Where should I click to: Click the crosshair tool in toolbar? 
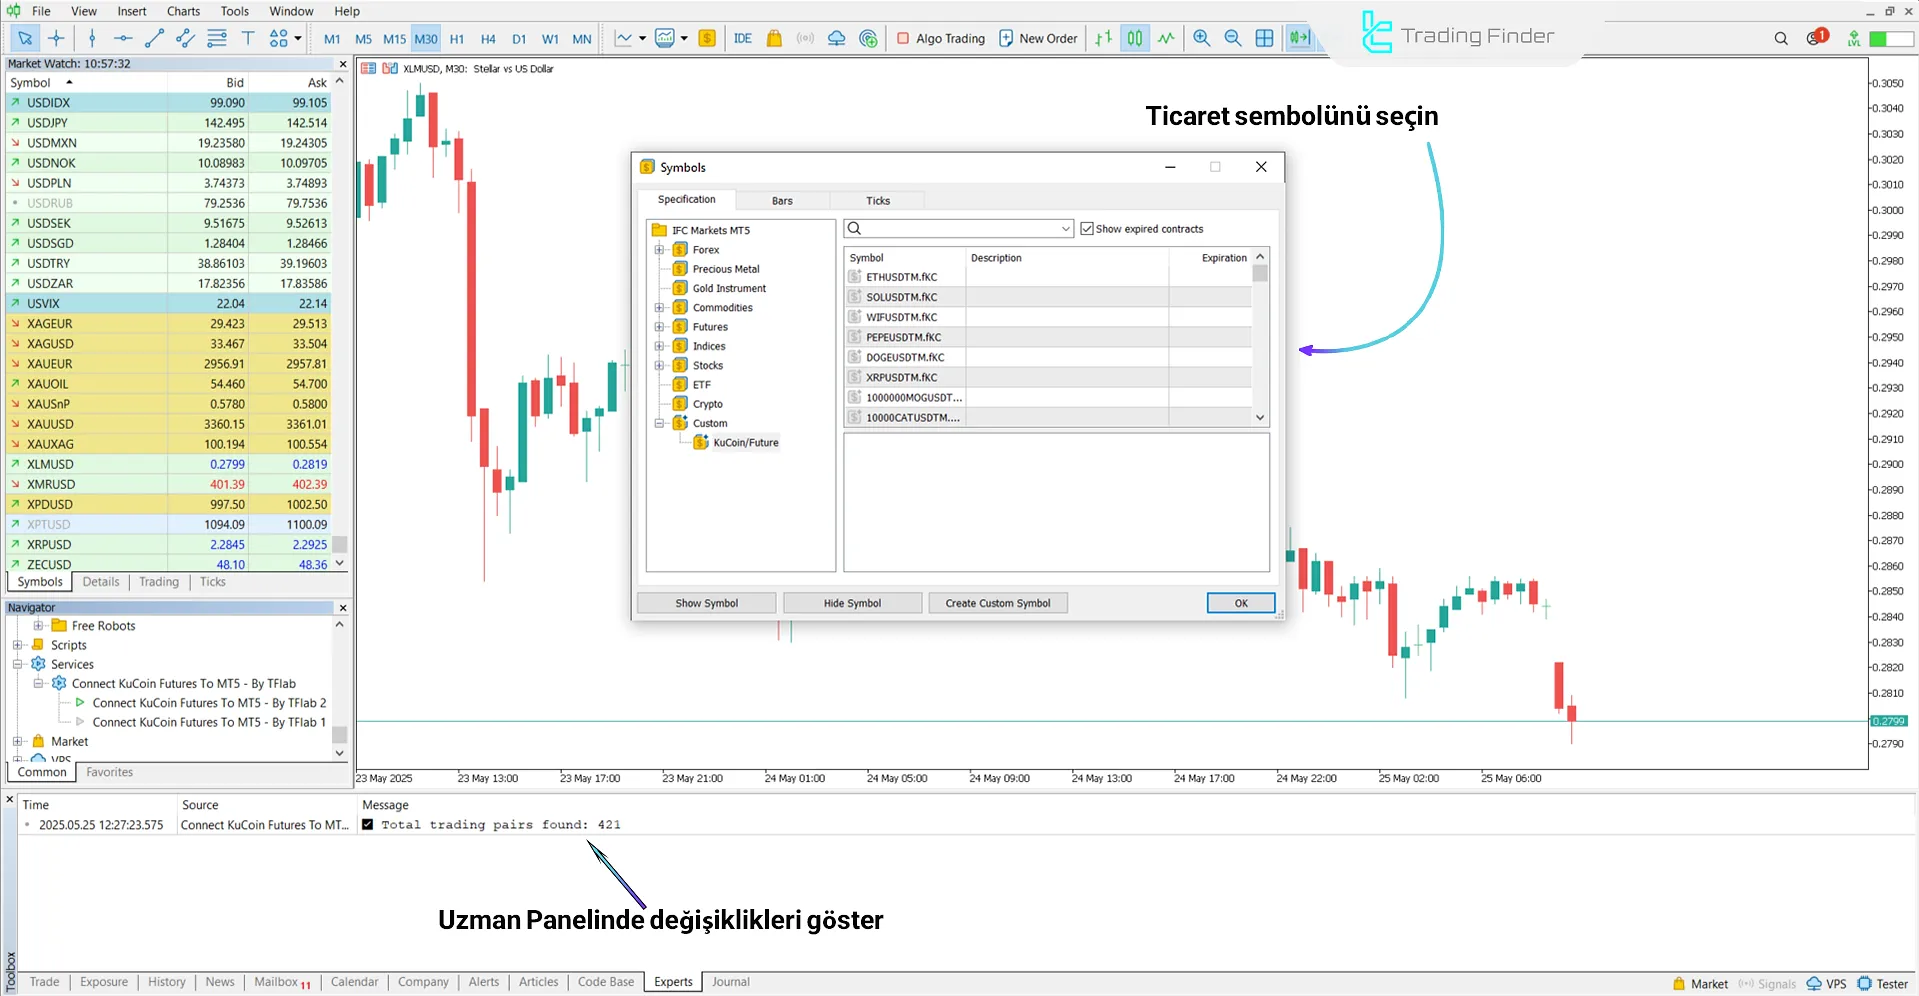point(56,38)
